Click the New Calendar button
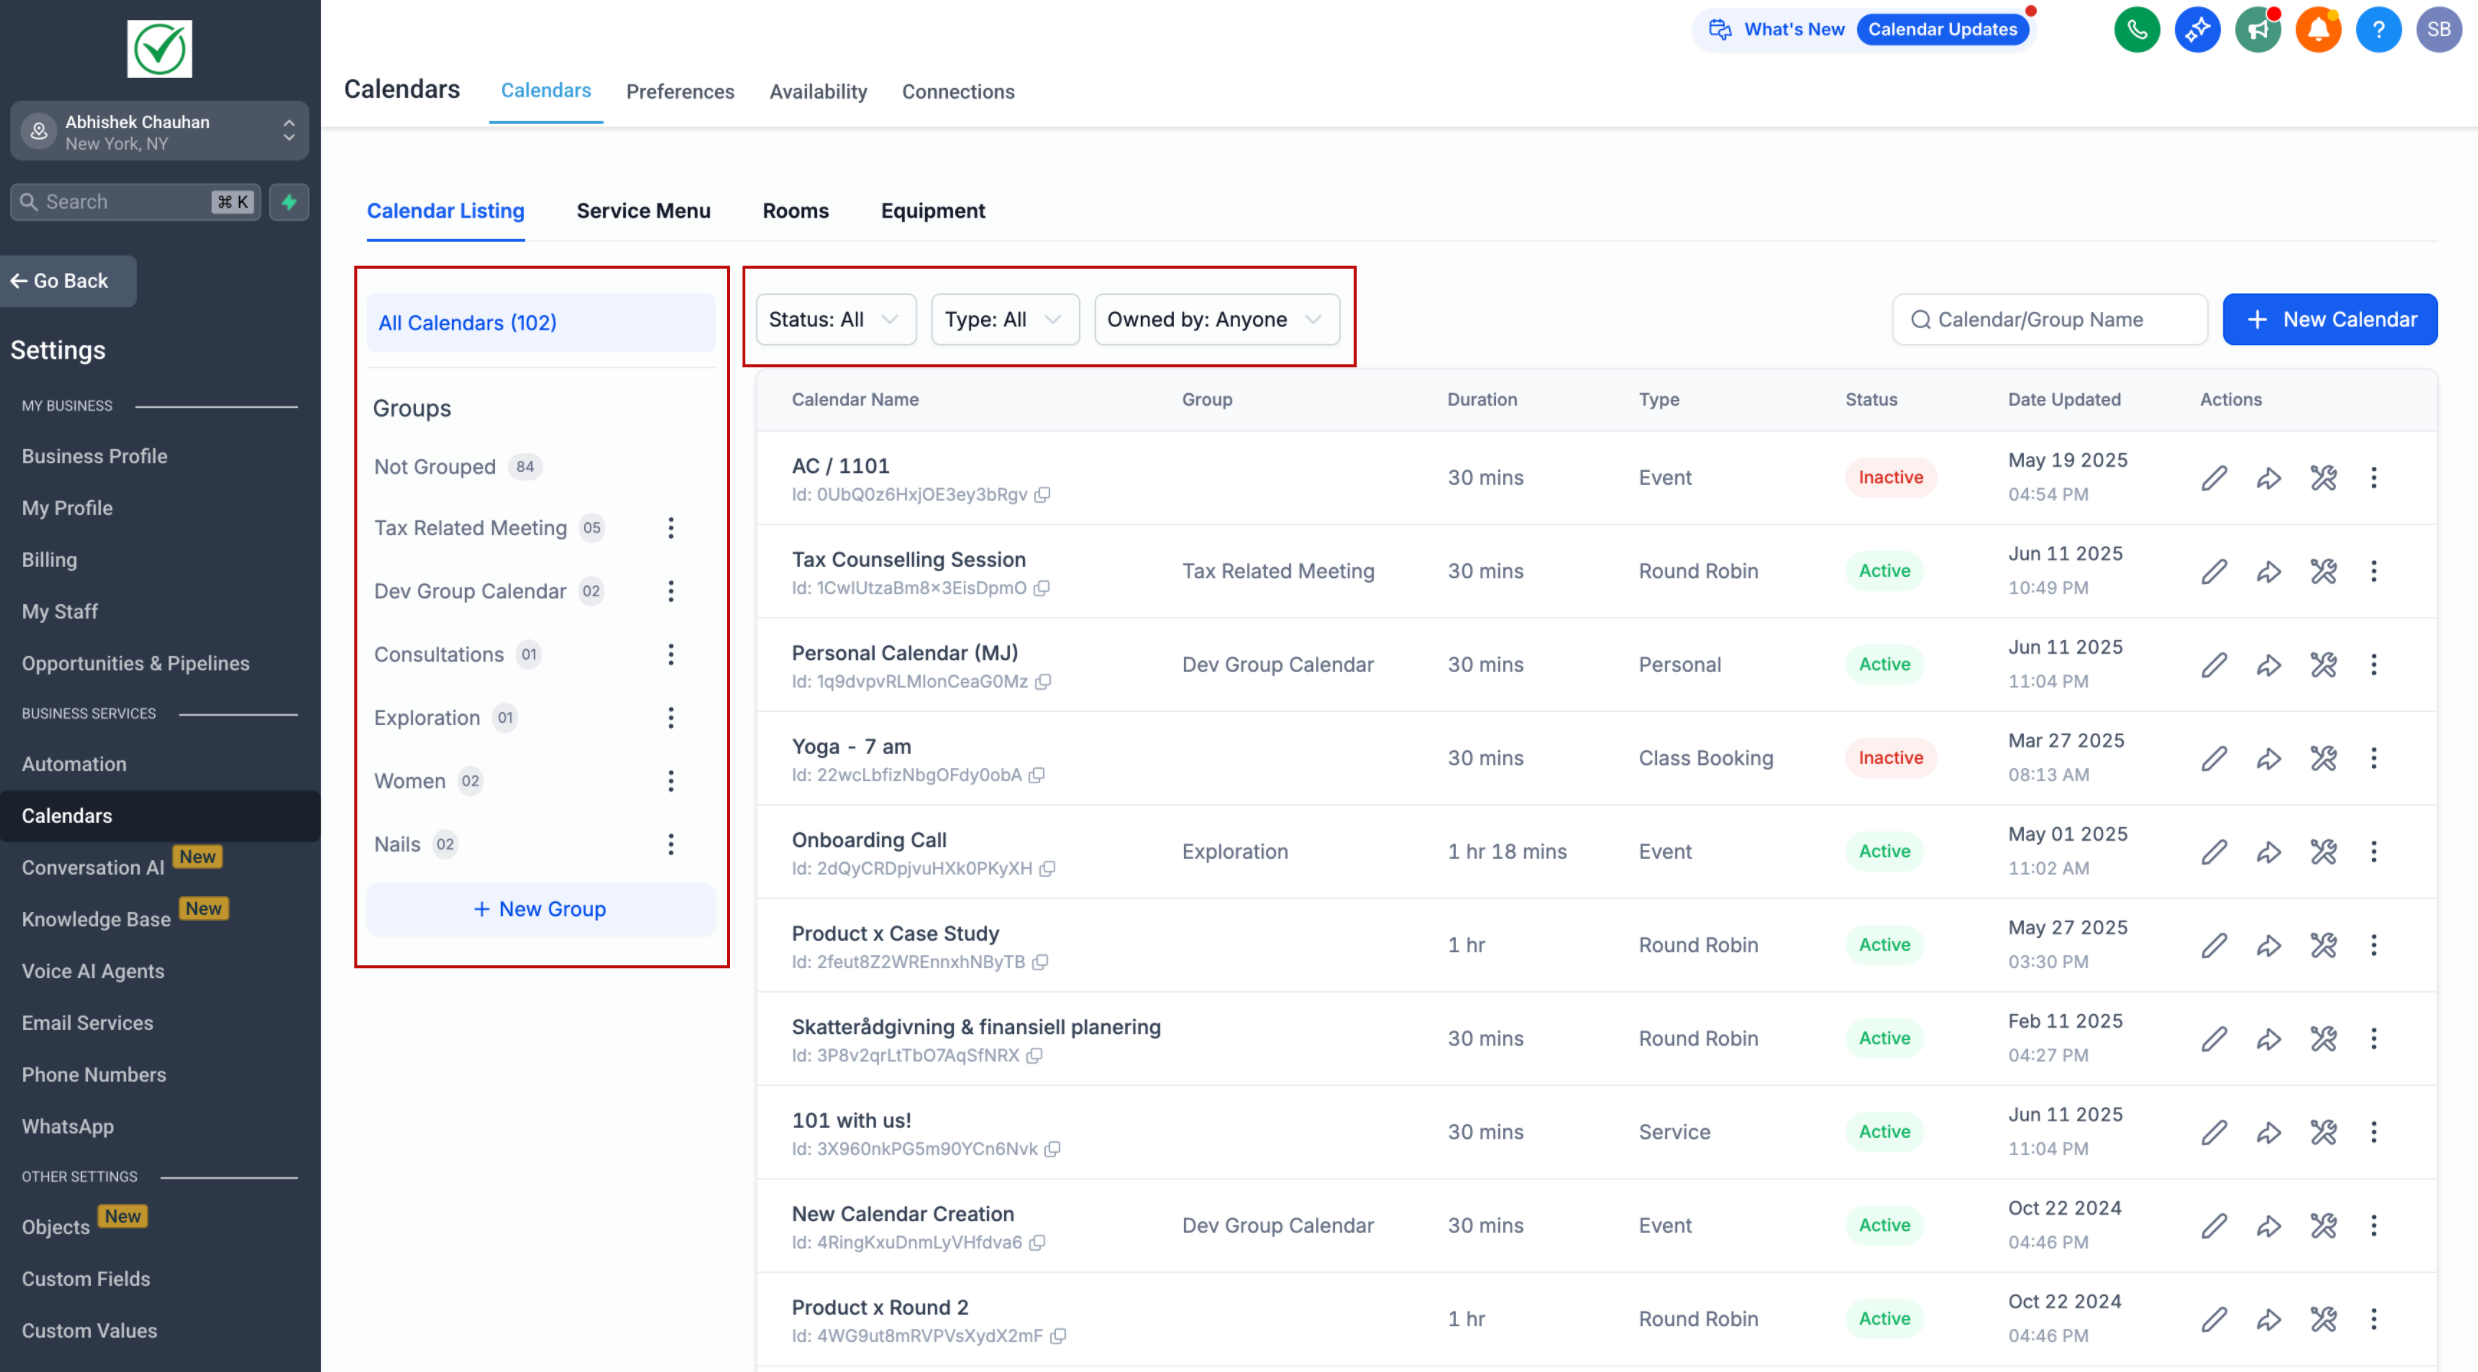The height and width of the screenshot is (1372, 2478). click(x=2329, y=319)
